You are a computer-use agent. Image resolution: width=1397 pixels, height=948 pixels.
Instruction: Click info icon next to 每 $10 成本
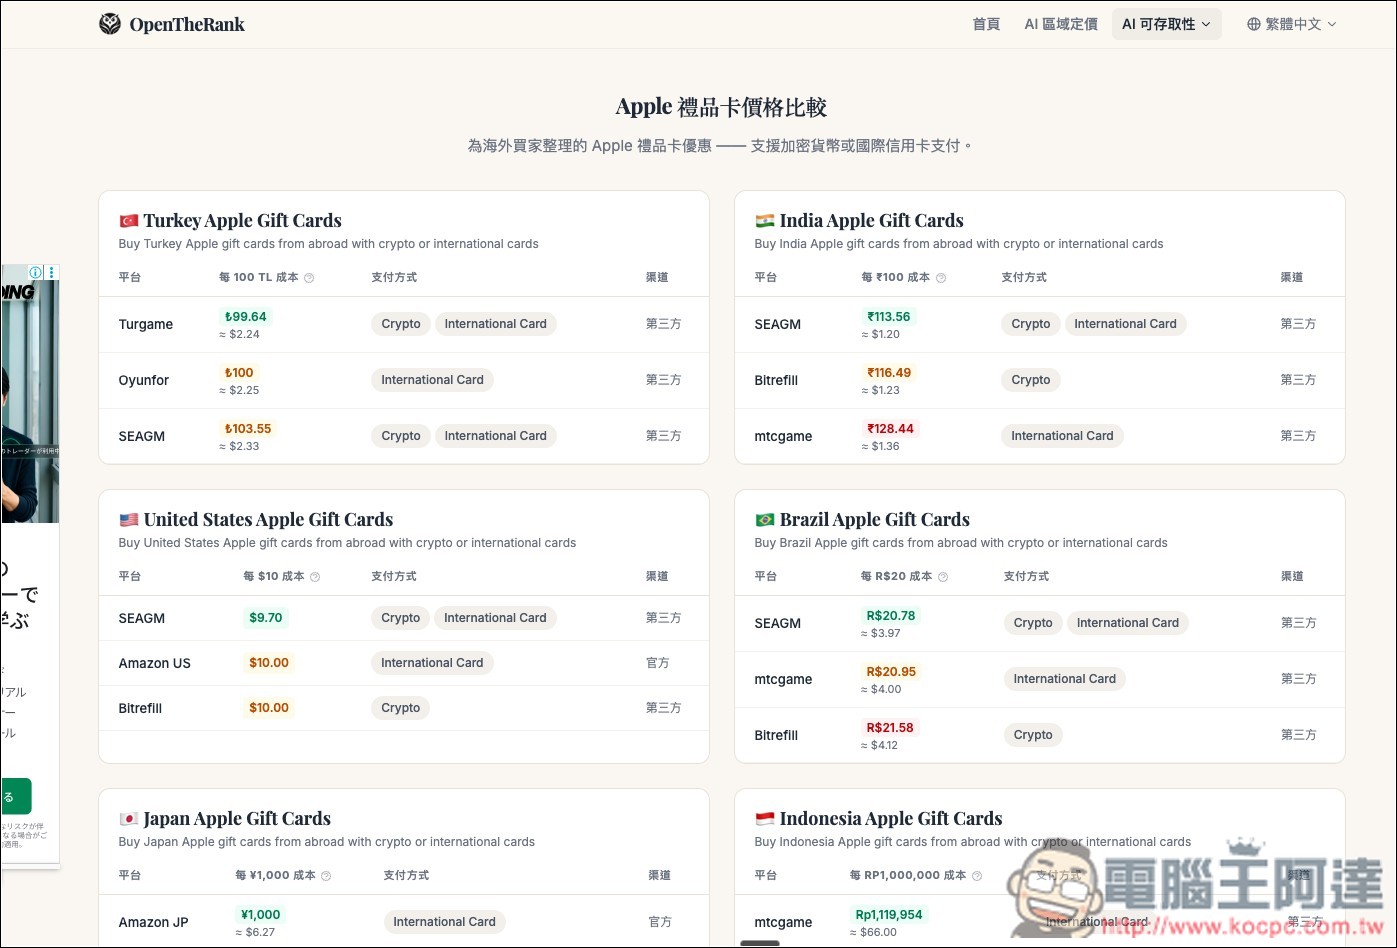click(x=315, y=577)
